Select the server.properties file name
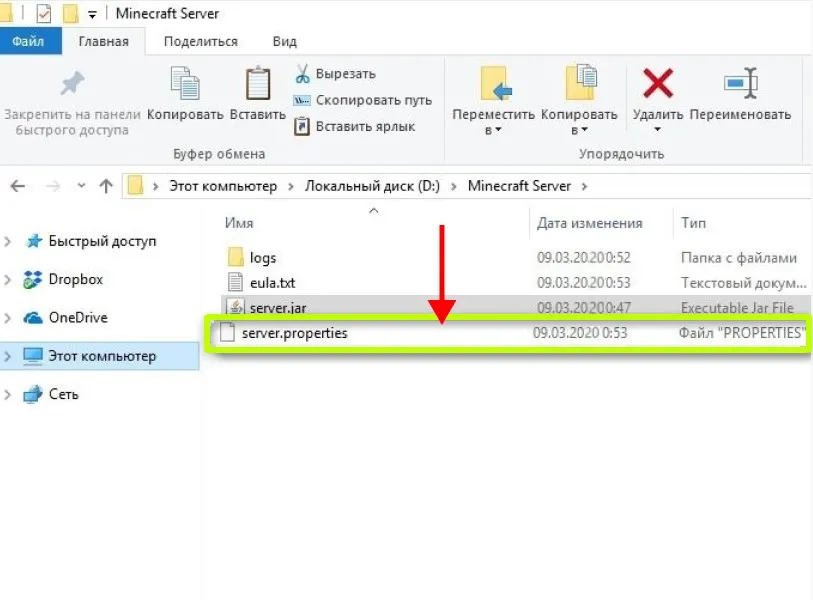 coord(295,333)
